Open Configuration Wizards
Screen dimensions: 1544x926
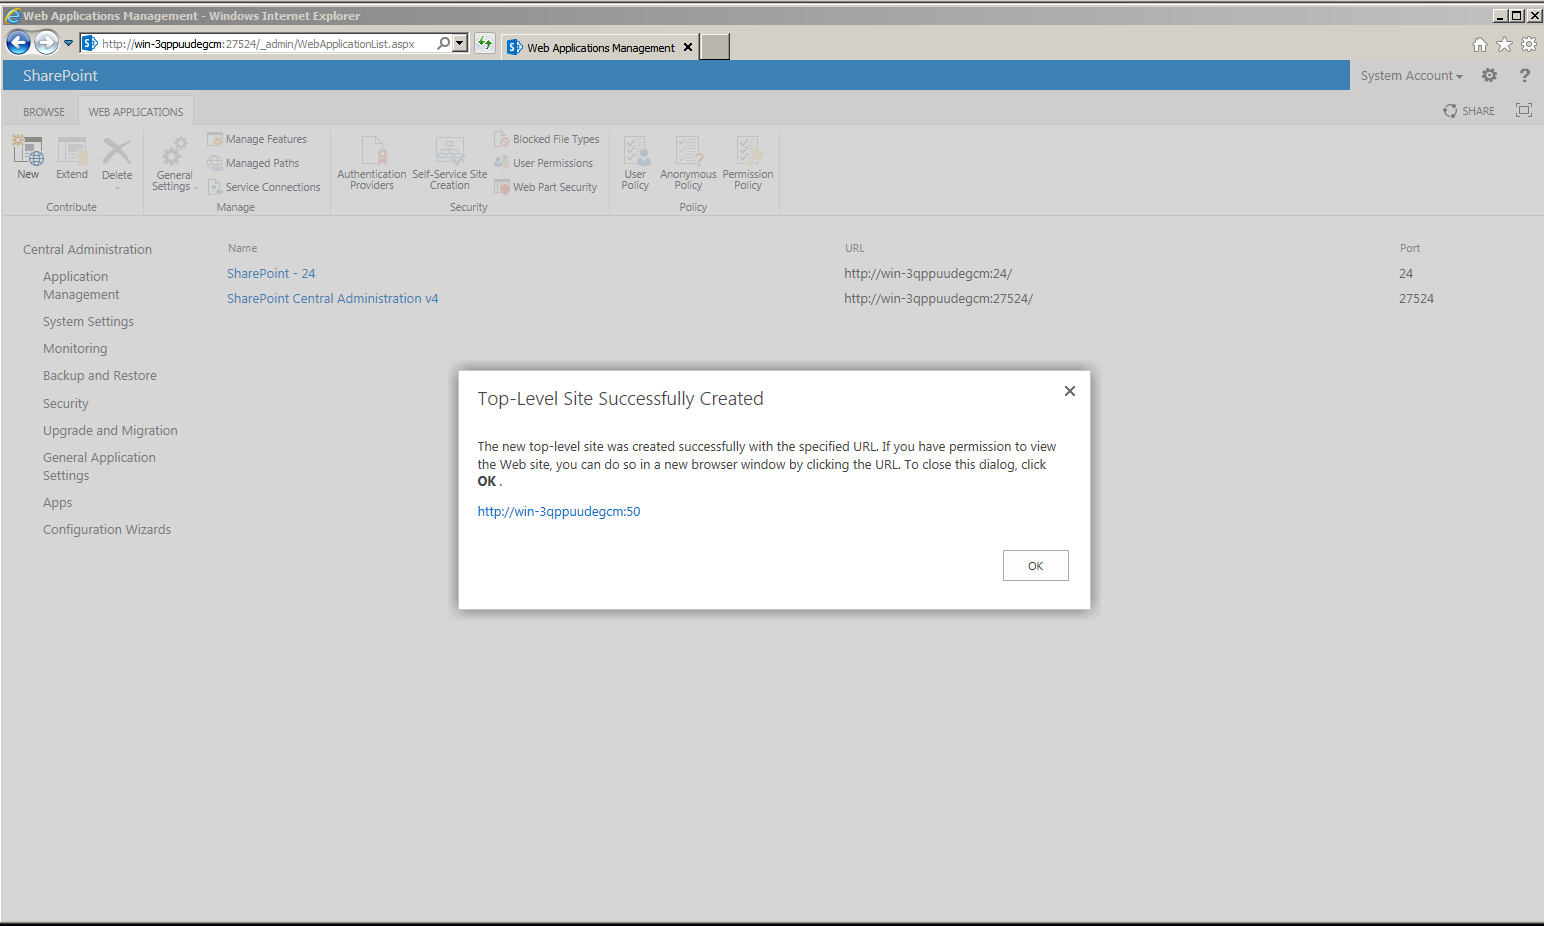point(107,529)
